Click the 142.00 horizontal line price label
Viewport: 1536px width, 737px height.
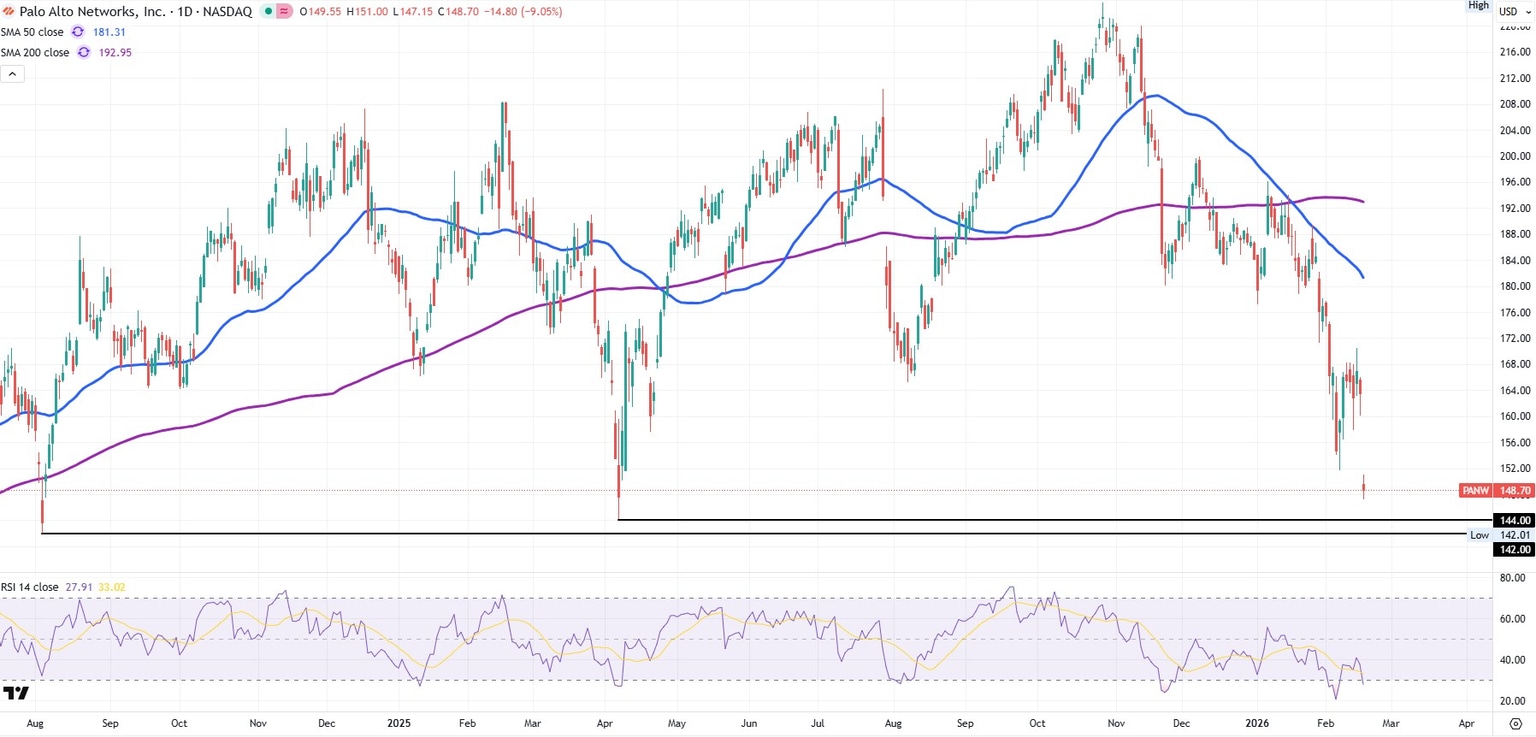pos(1513,549)
